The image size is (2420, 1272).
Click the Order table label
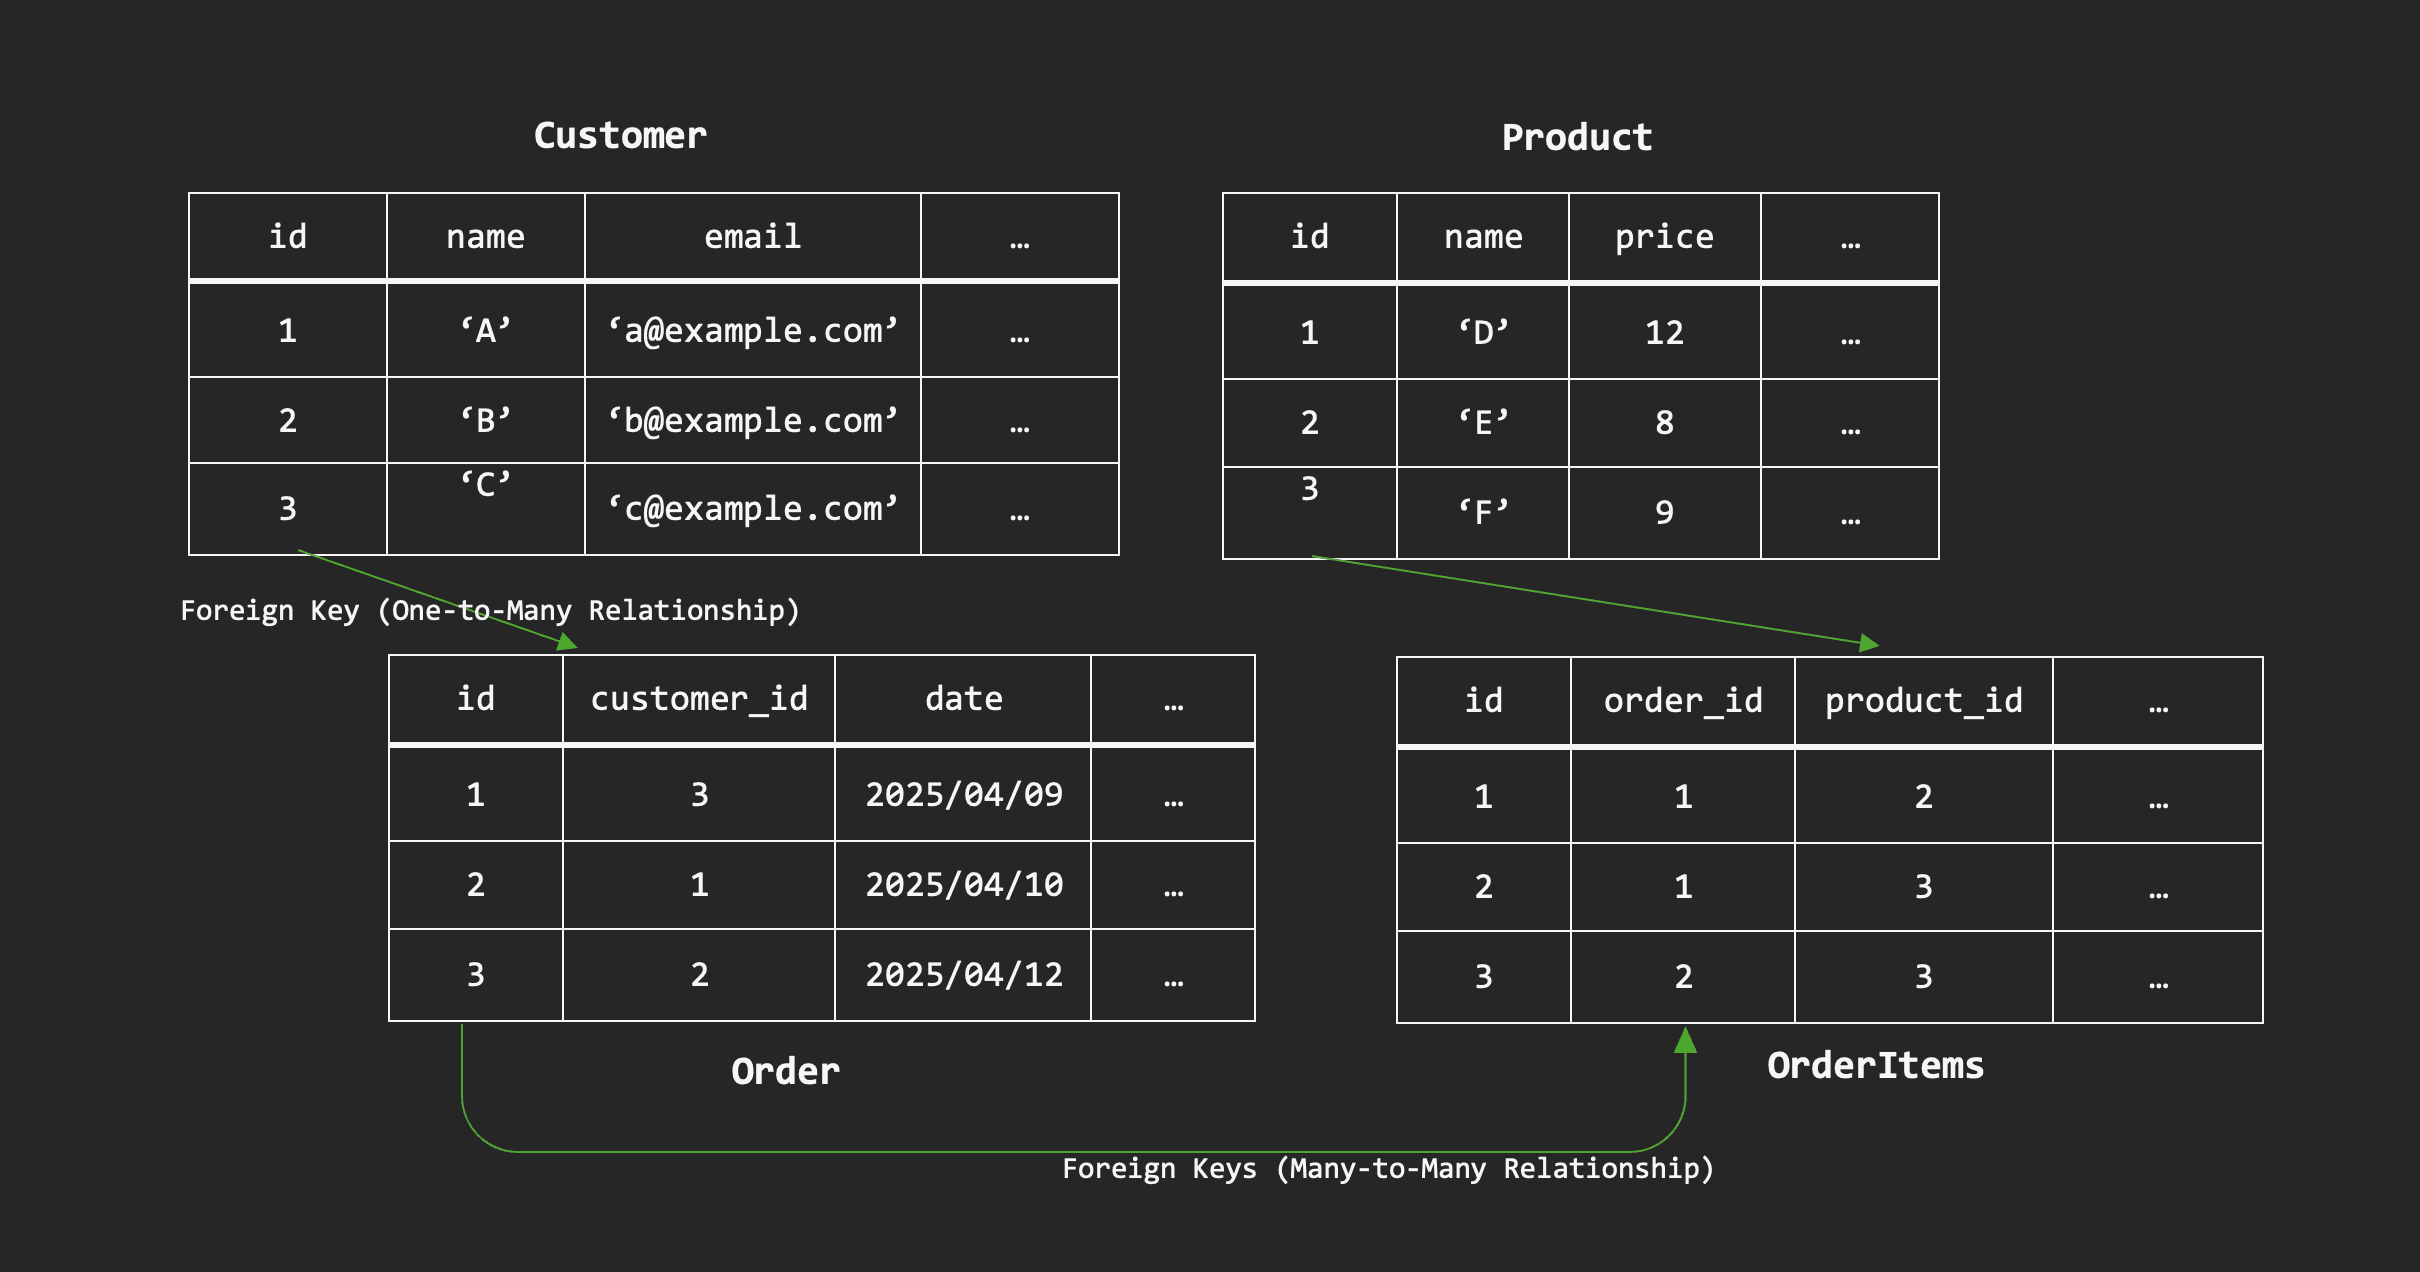pyautogui.click(x=785, y=1072)
